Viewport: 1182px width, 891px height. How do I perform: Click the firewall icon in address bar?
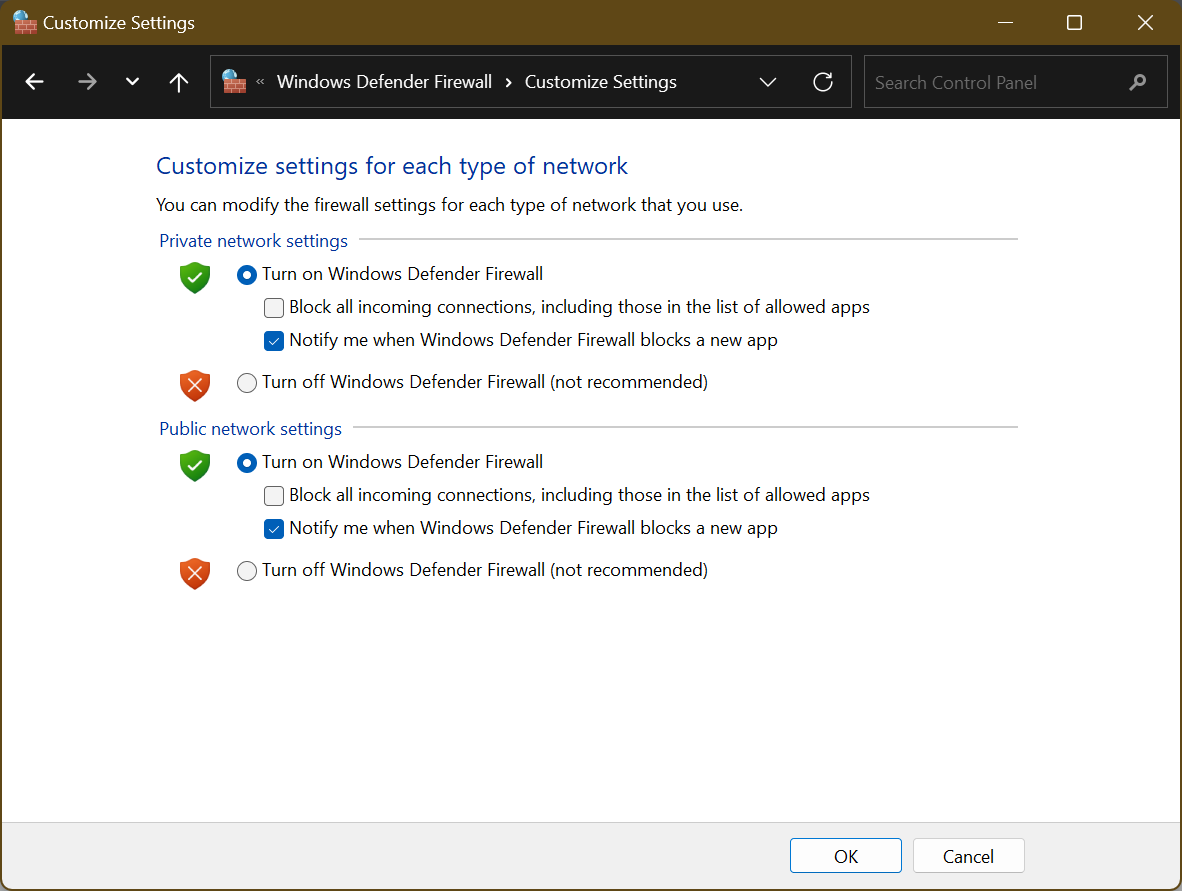point(234,82)
